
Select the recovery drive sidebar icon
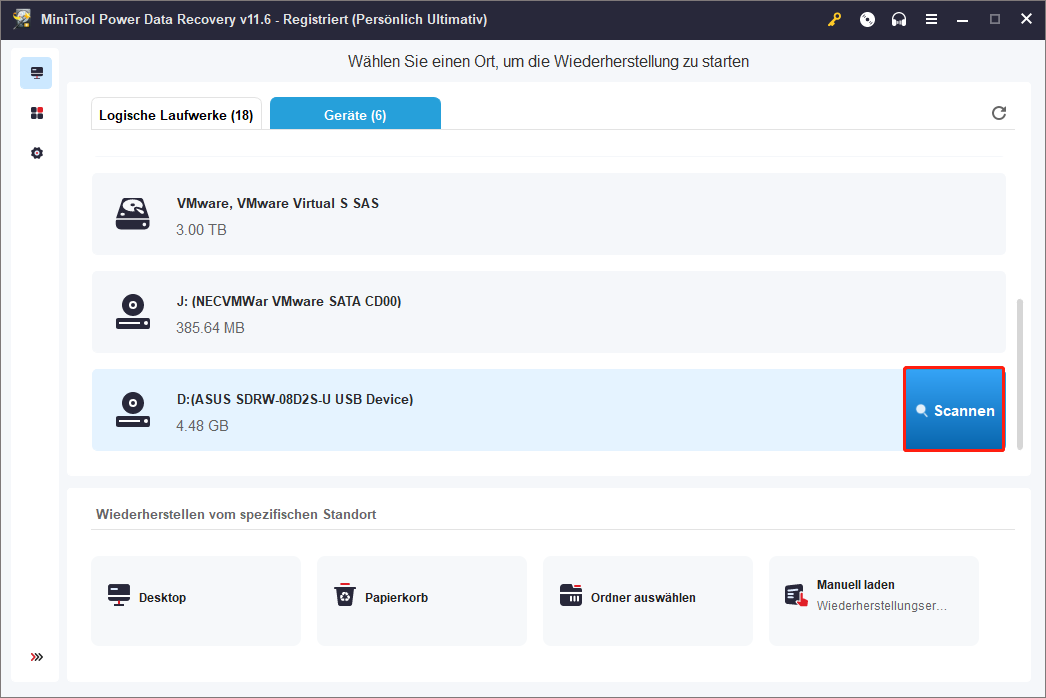(37, 73)
